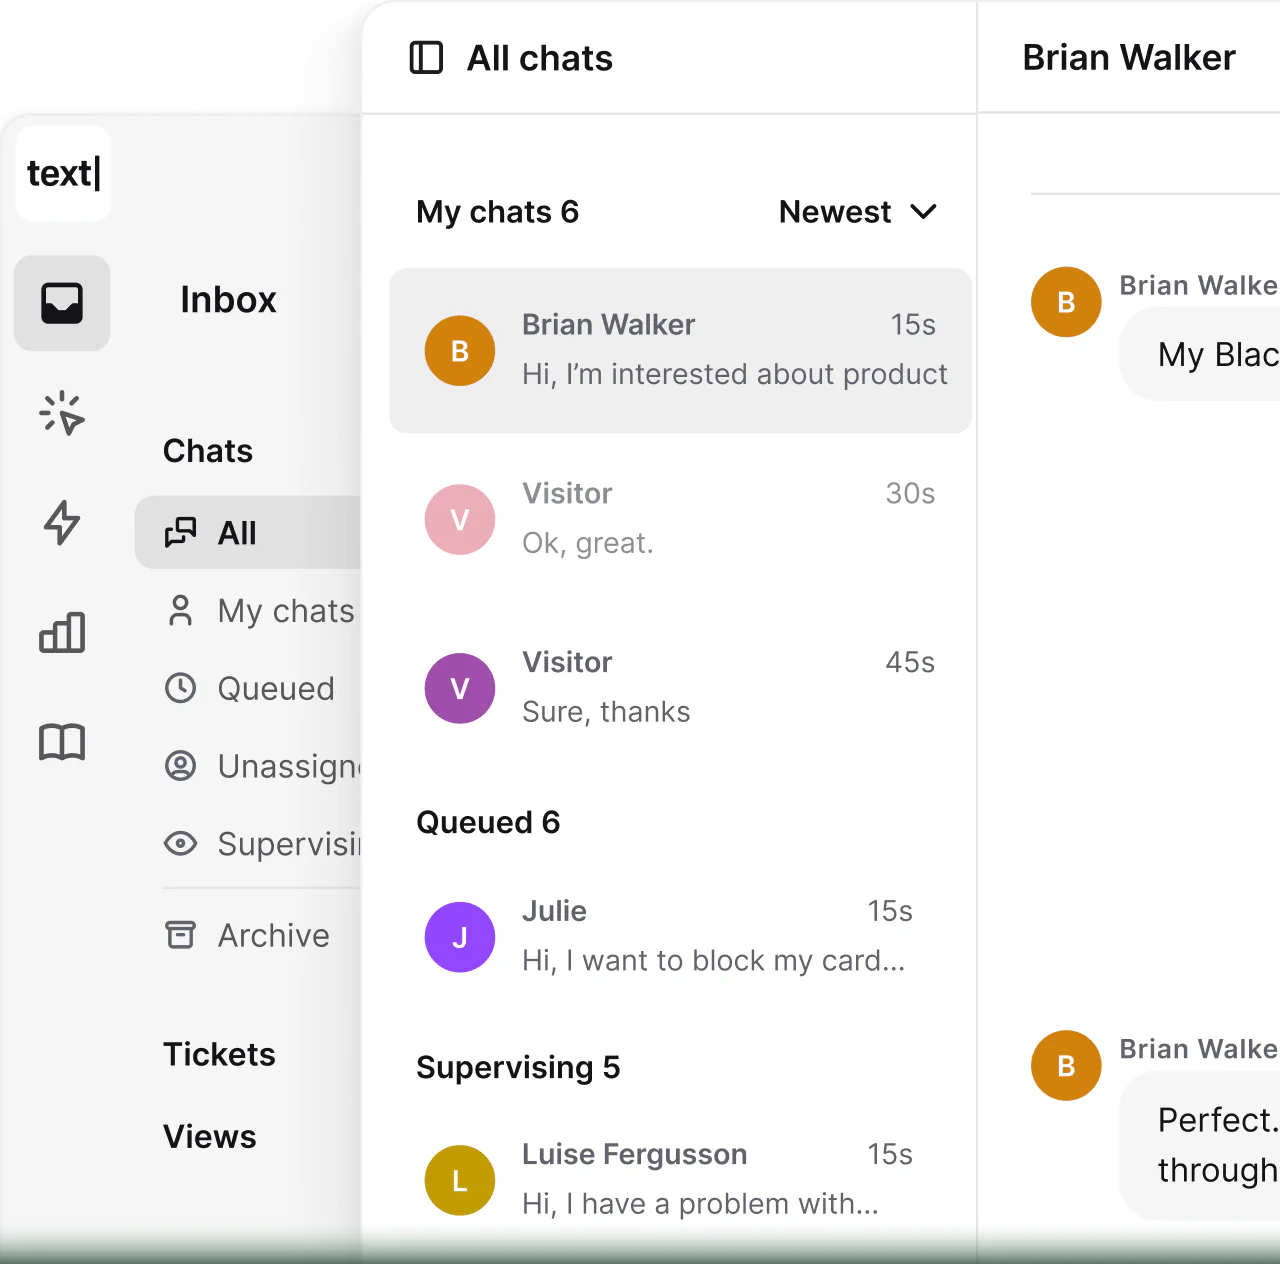Expand the Views section
The image size is (1280, 1264).
click(210, 1136)
